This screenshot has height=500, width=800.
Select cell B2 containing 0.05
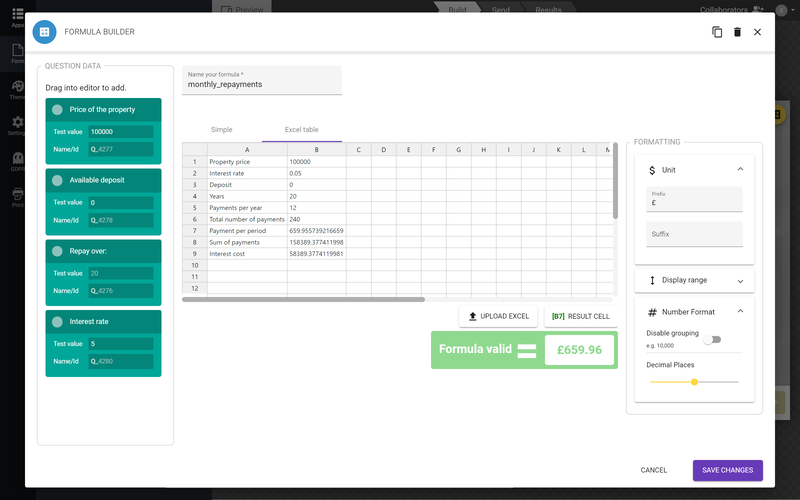[317, 173]
